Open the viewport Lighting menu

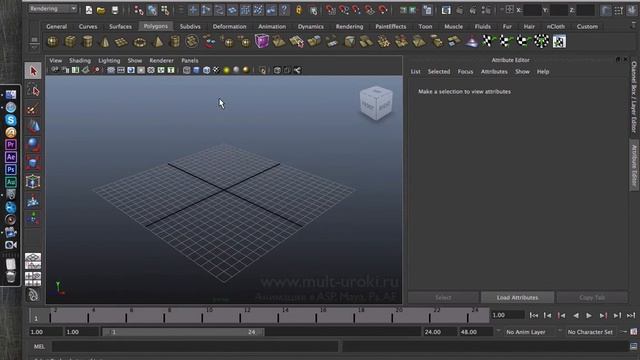coord(109,60)
